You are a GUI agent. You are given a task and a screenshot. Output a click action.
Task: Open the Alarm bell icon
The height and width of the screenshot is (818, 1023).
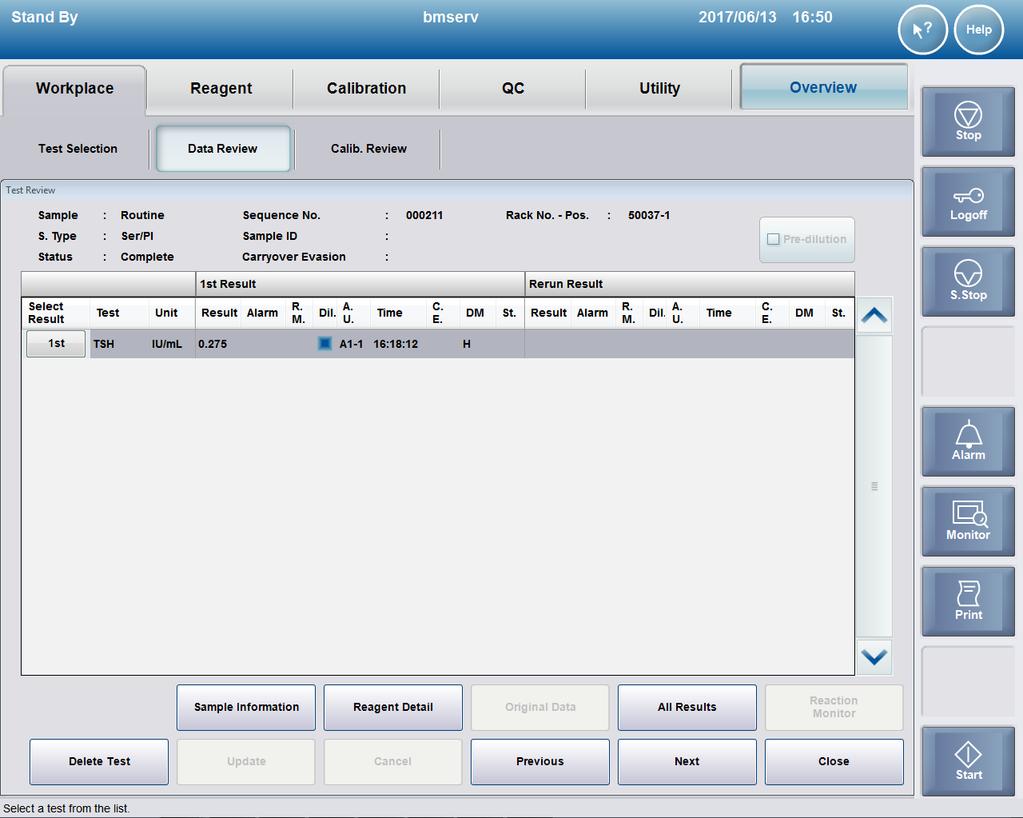pos(968,442)
